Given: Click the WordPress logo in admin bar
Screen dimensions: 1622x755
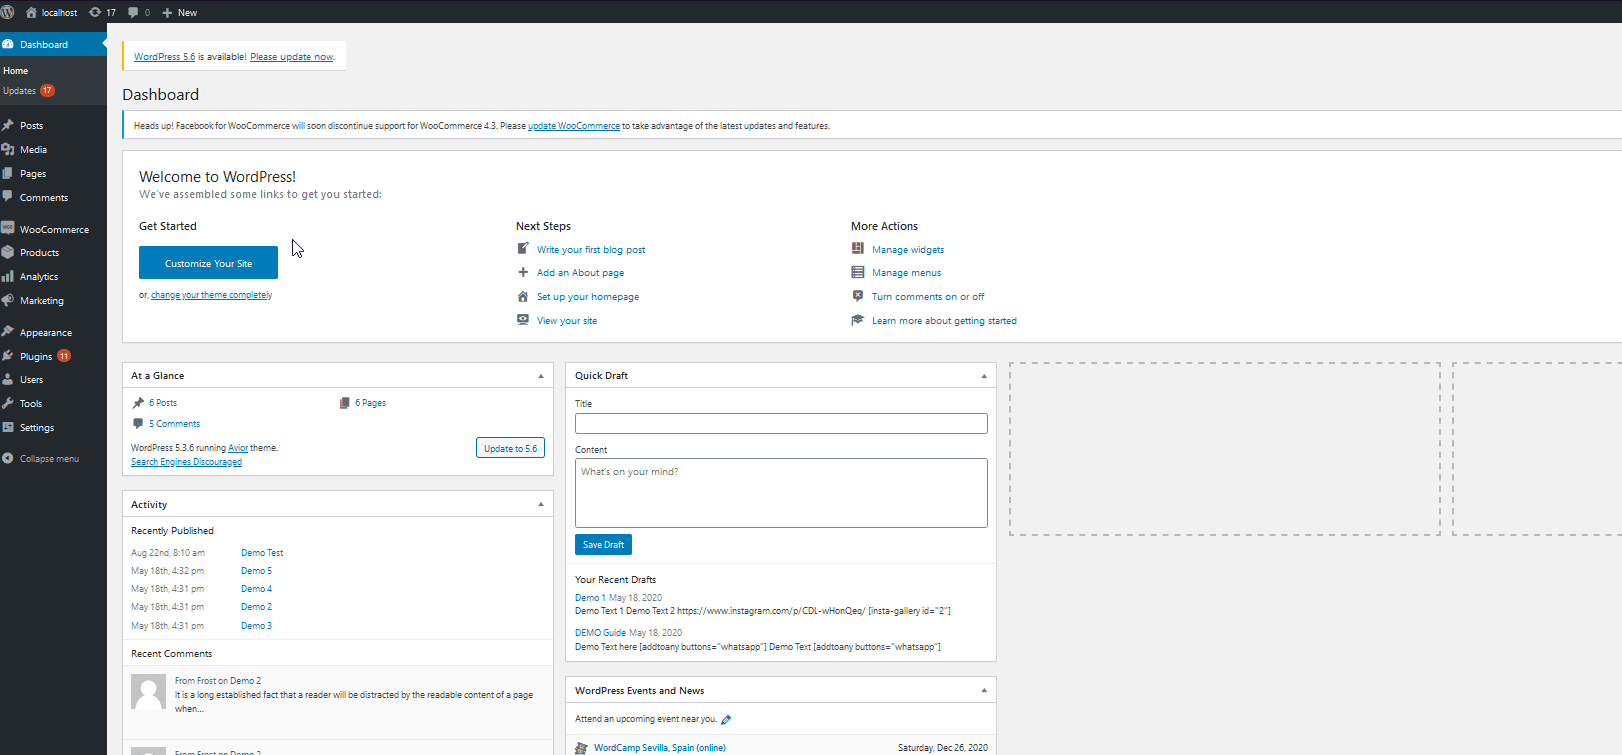Looking at the screenshot, I should coord(8,12).
